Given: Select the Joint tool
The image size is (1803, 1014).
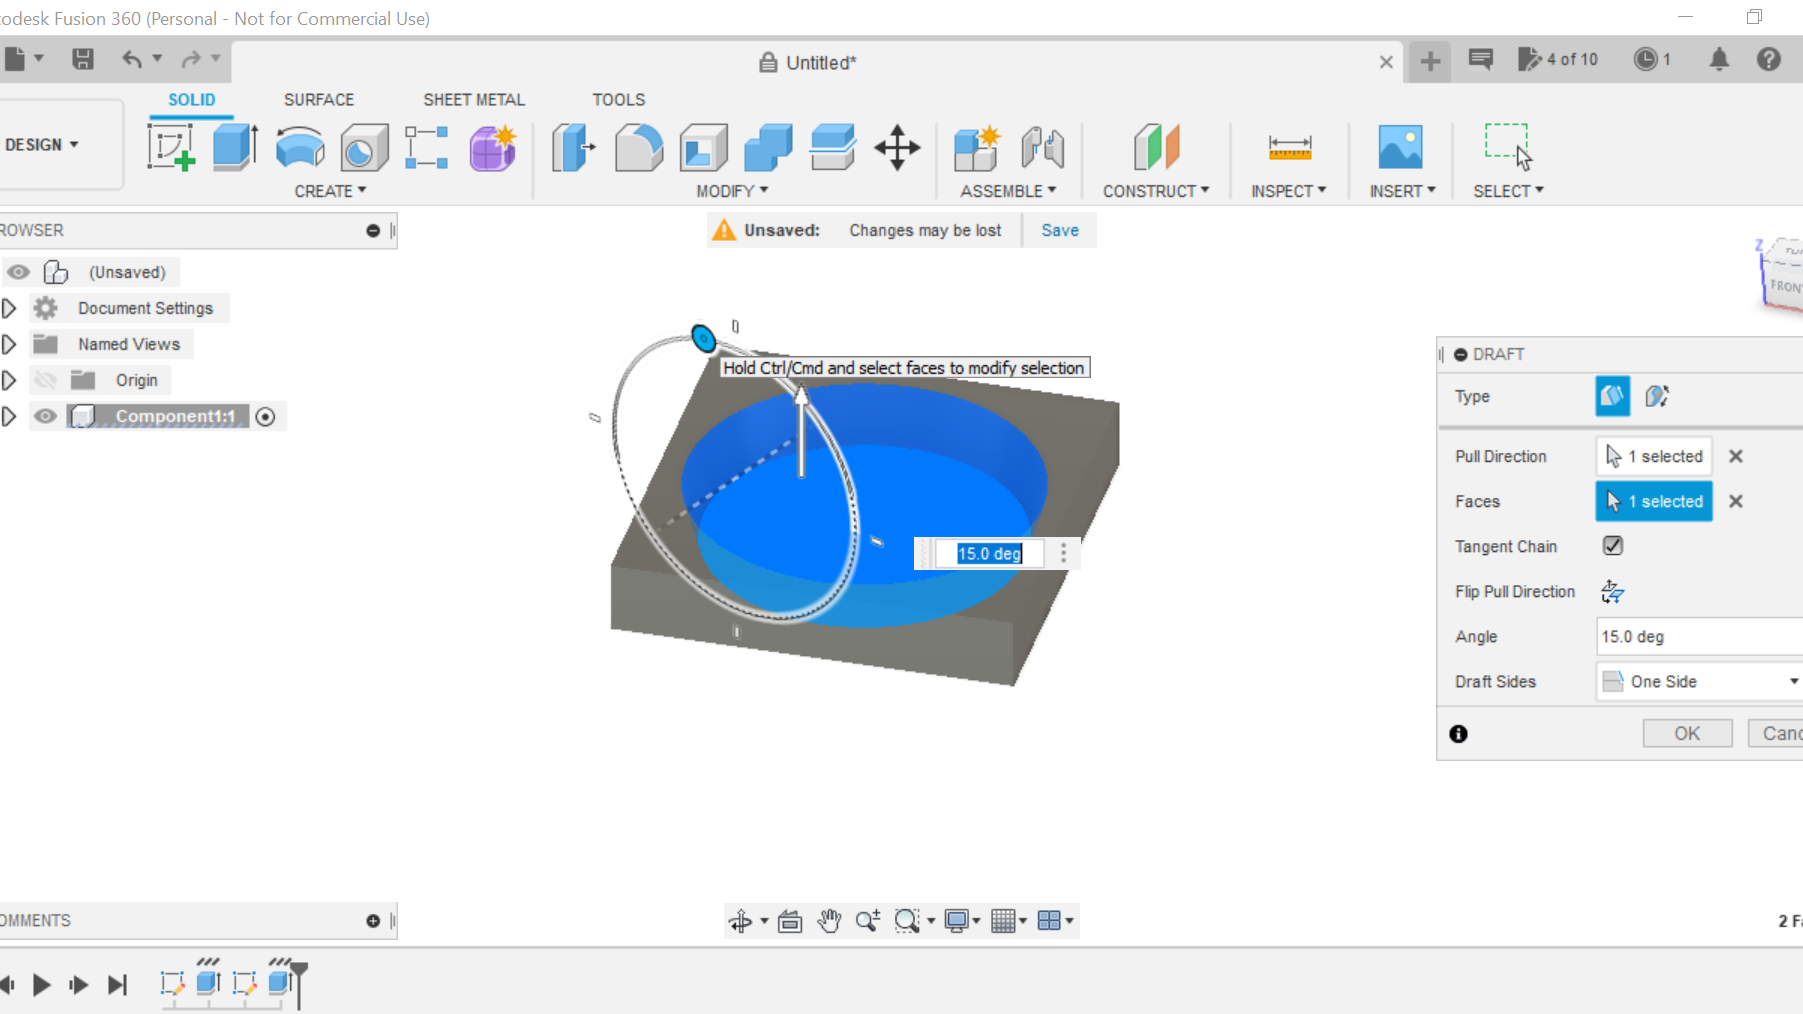Looking at the screenshot, I should pos(1043,148).
